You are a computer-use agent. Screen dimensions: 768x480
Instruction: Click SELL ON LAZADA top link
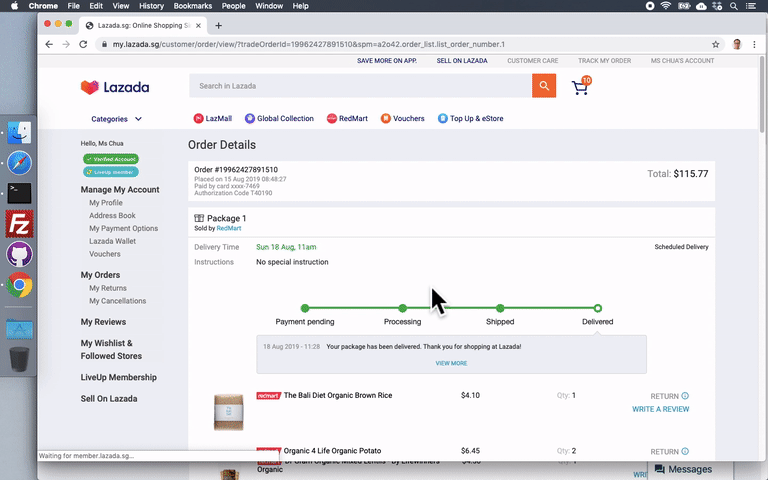[462, 61]
